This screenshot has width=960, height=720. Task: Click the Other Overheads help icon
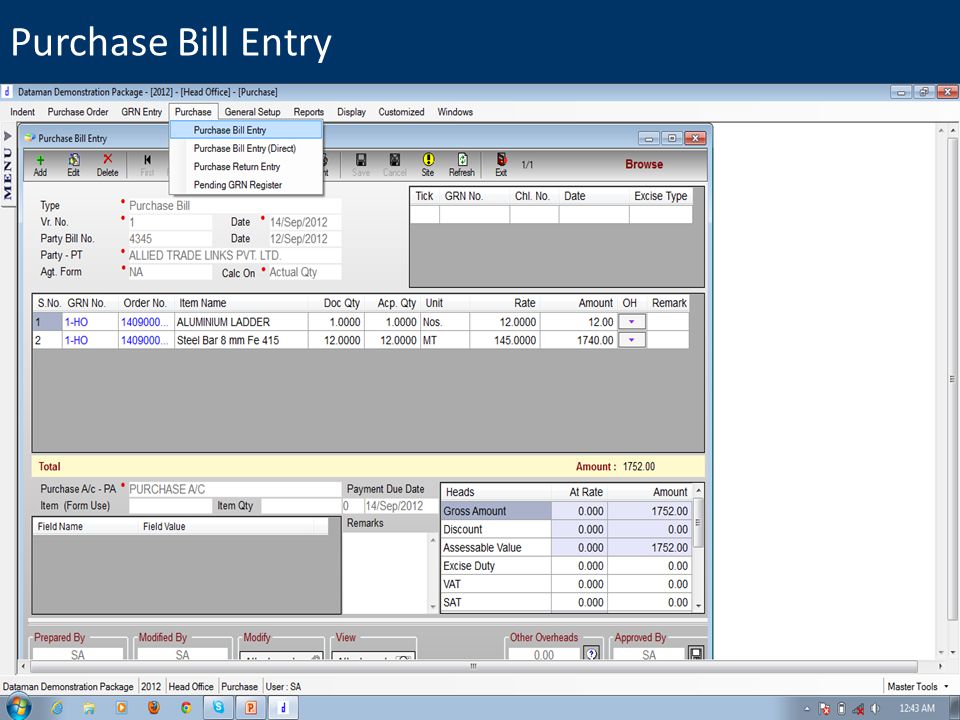click(x=591, y=653)
